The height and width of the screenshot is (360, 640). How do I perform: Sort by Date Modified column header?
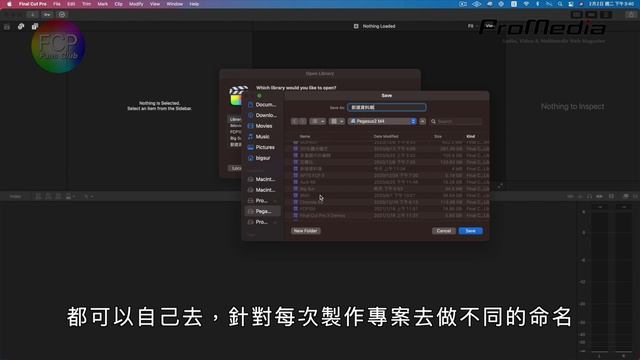pyautogui.click(x=386, y=136)
